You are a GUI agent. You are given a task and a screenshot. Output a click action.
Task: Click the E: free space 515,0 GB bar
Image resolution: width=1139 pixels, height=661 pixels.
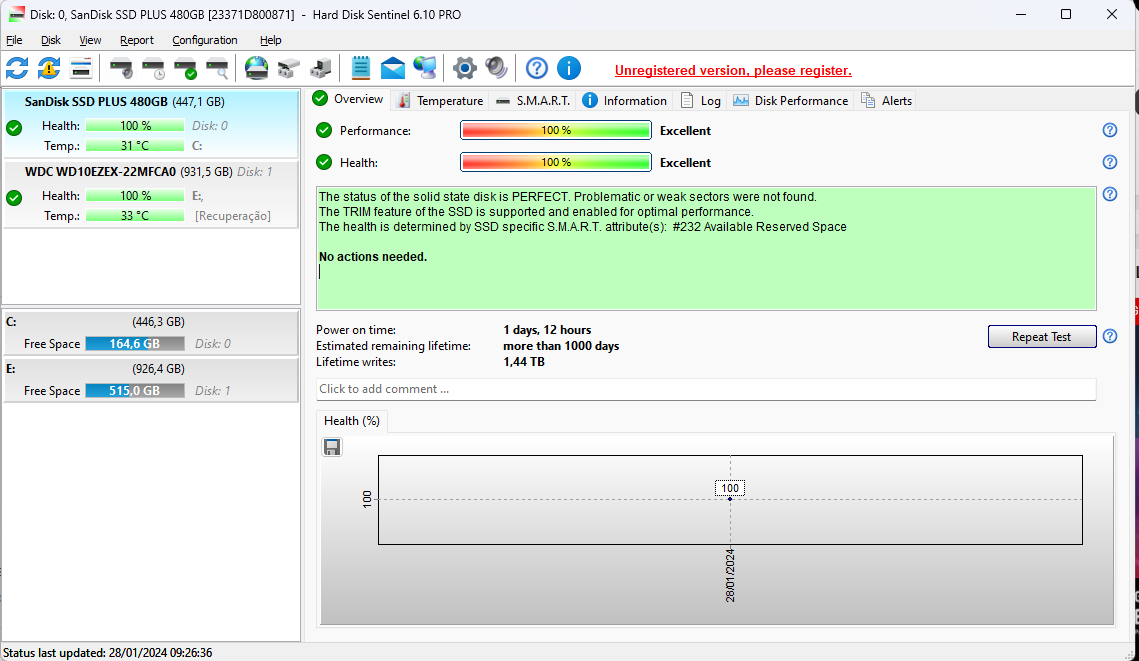click(134, 391)
